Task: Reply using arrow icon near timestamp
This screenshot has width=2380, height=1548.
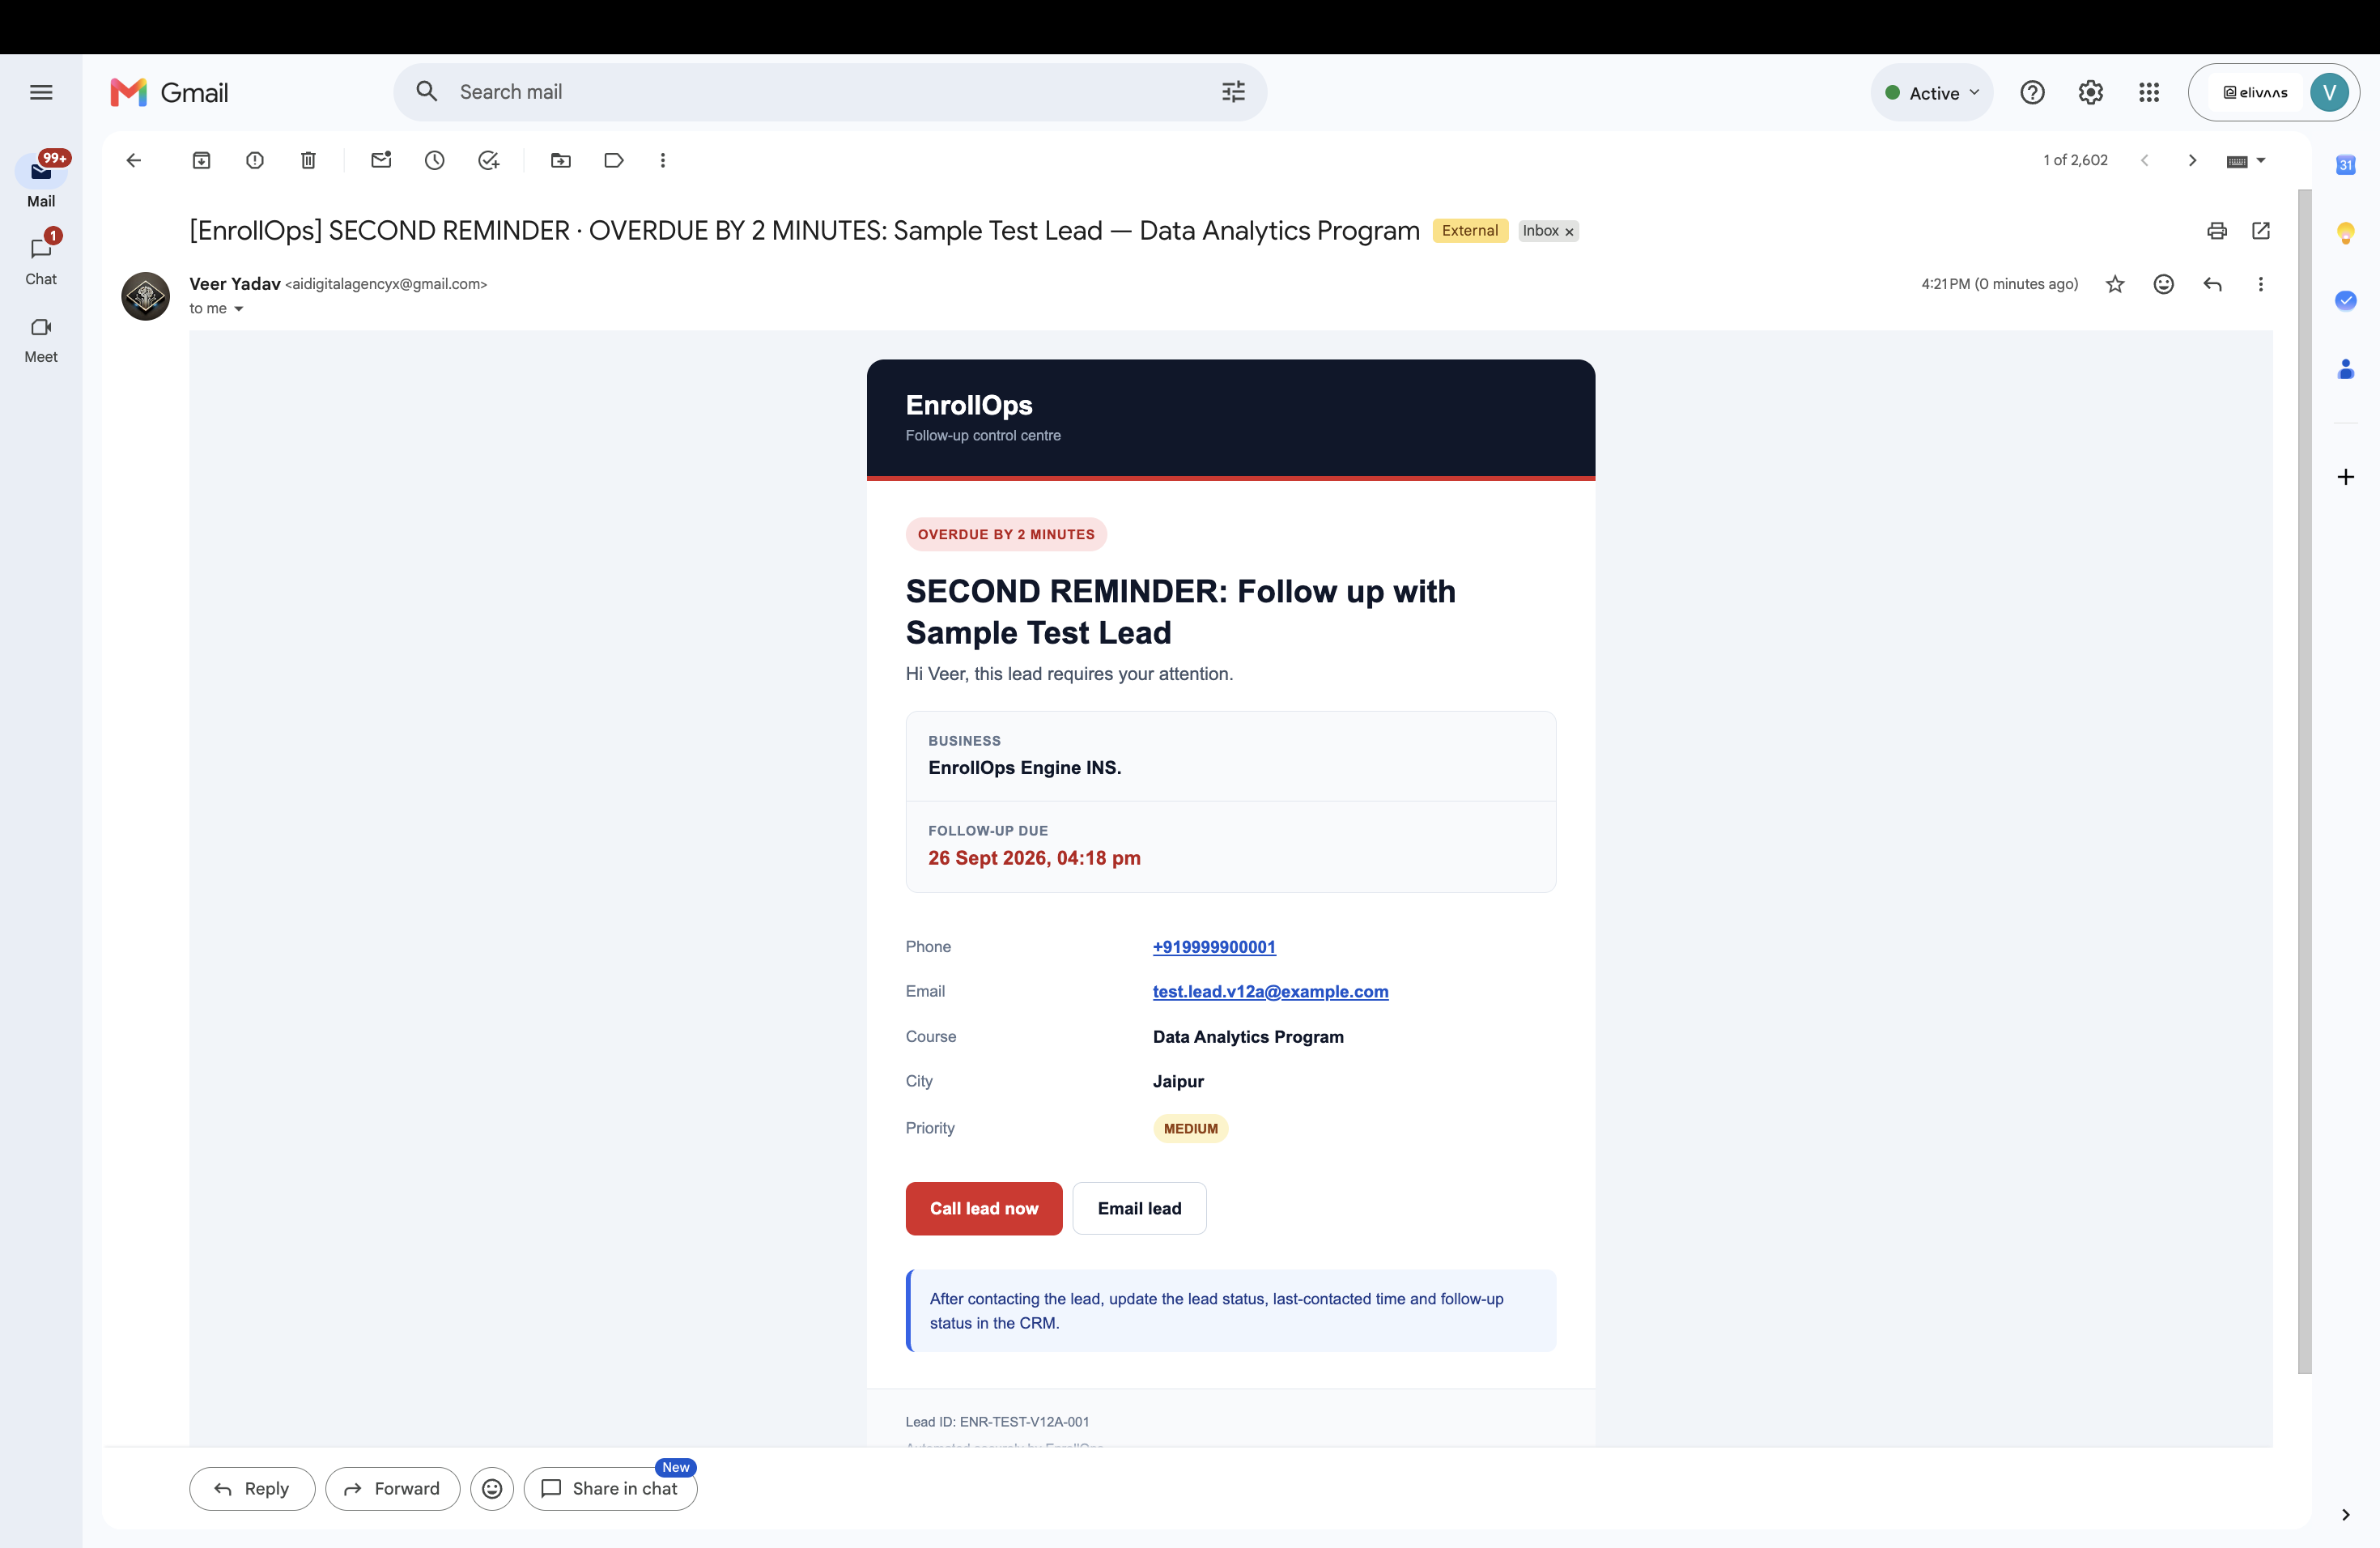Action: point(2212,284)
